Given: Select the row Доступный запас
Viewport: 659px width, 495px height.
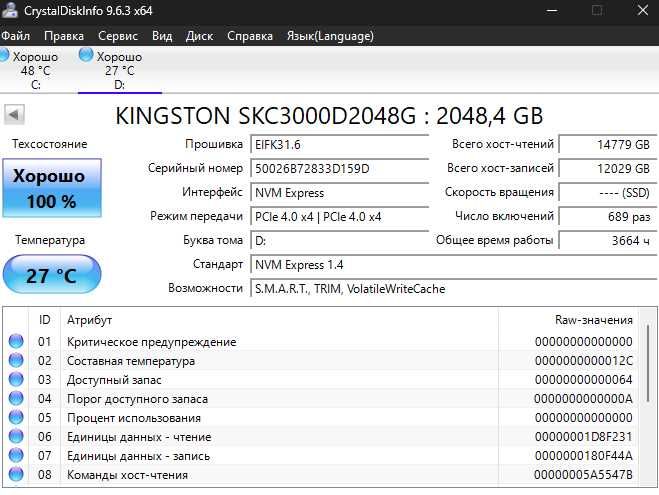Looking at the screenshot, I should click(x=321, y=379).
